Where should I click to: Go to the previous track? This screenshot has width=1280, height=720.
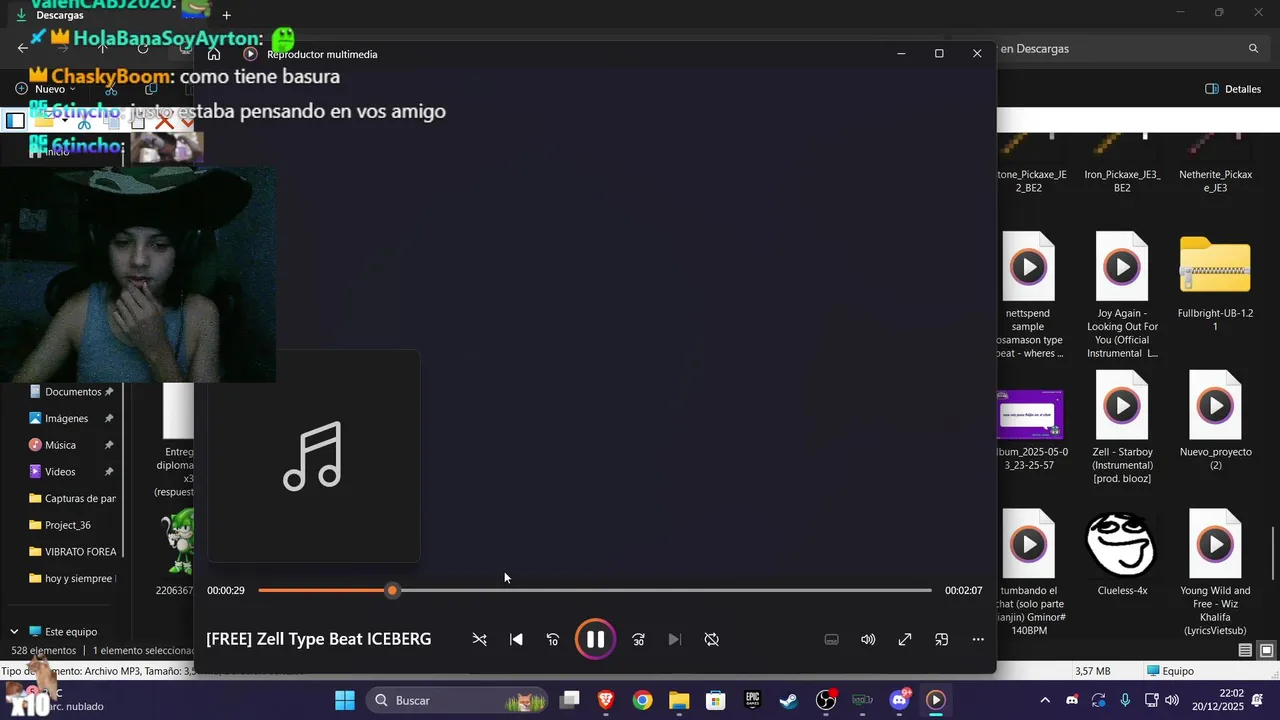pos(516,639)
